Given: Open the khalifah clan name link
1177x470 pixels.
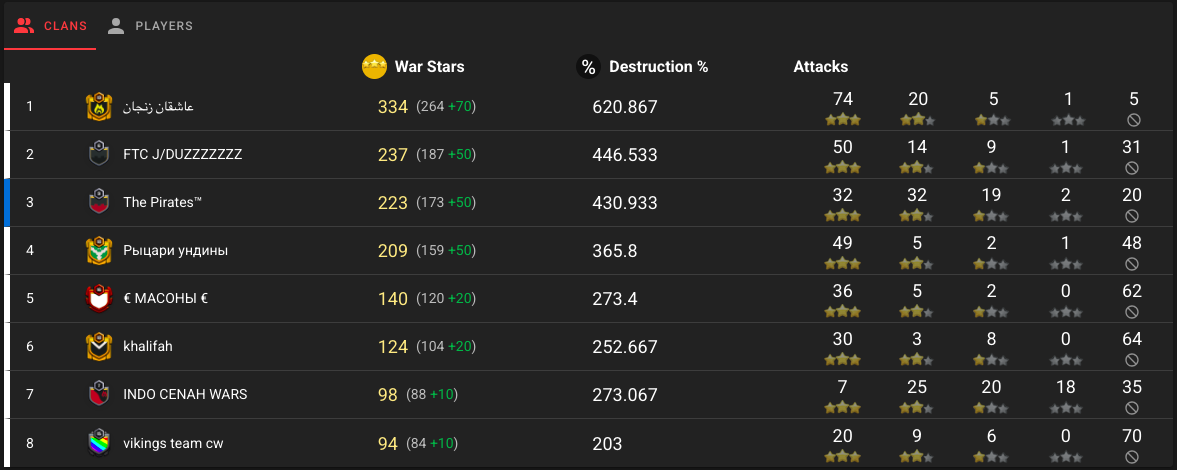Looking at the screenshot, I should 148,346.
